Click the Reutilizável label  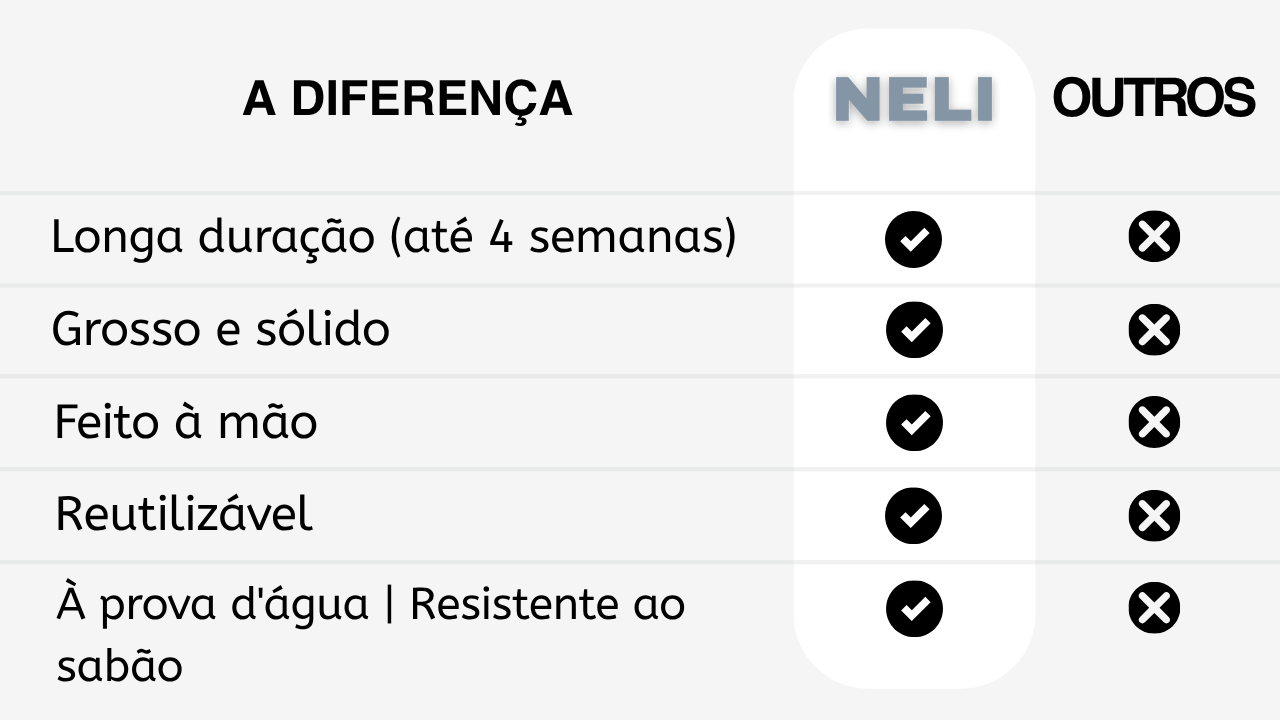click(x=184, y=514)
